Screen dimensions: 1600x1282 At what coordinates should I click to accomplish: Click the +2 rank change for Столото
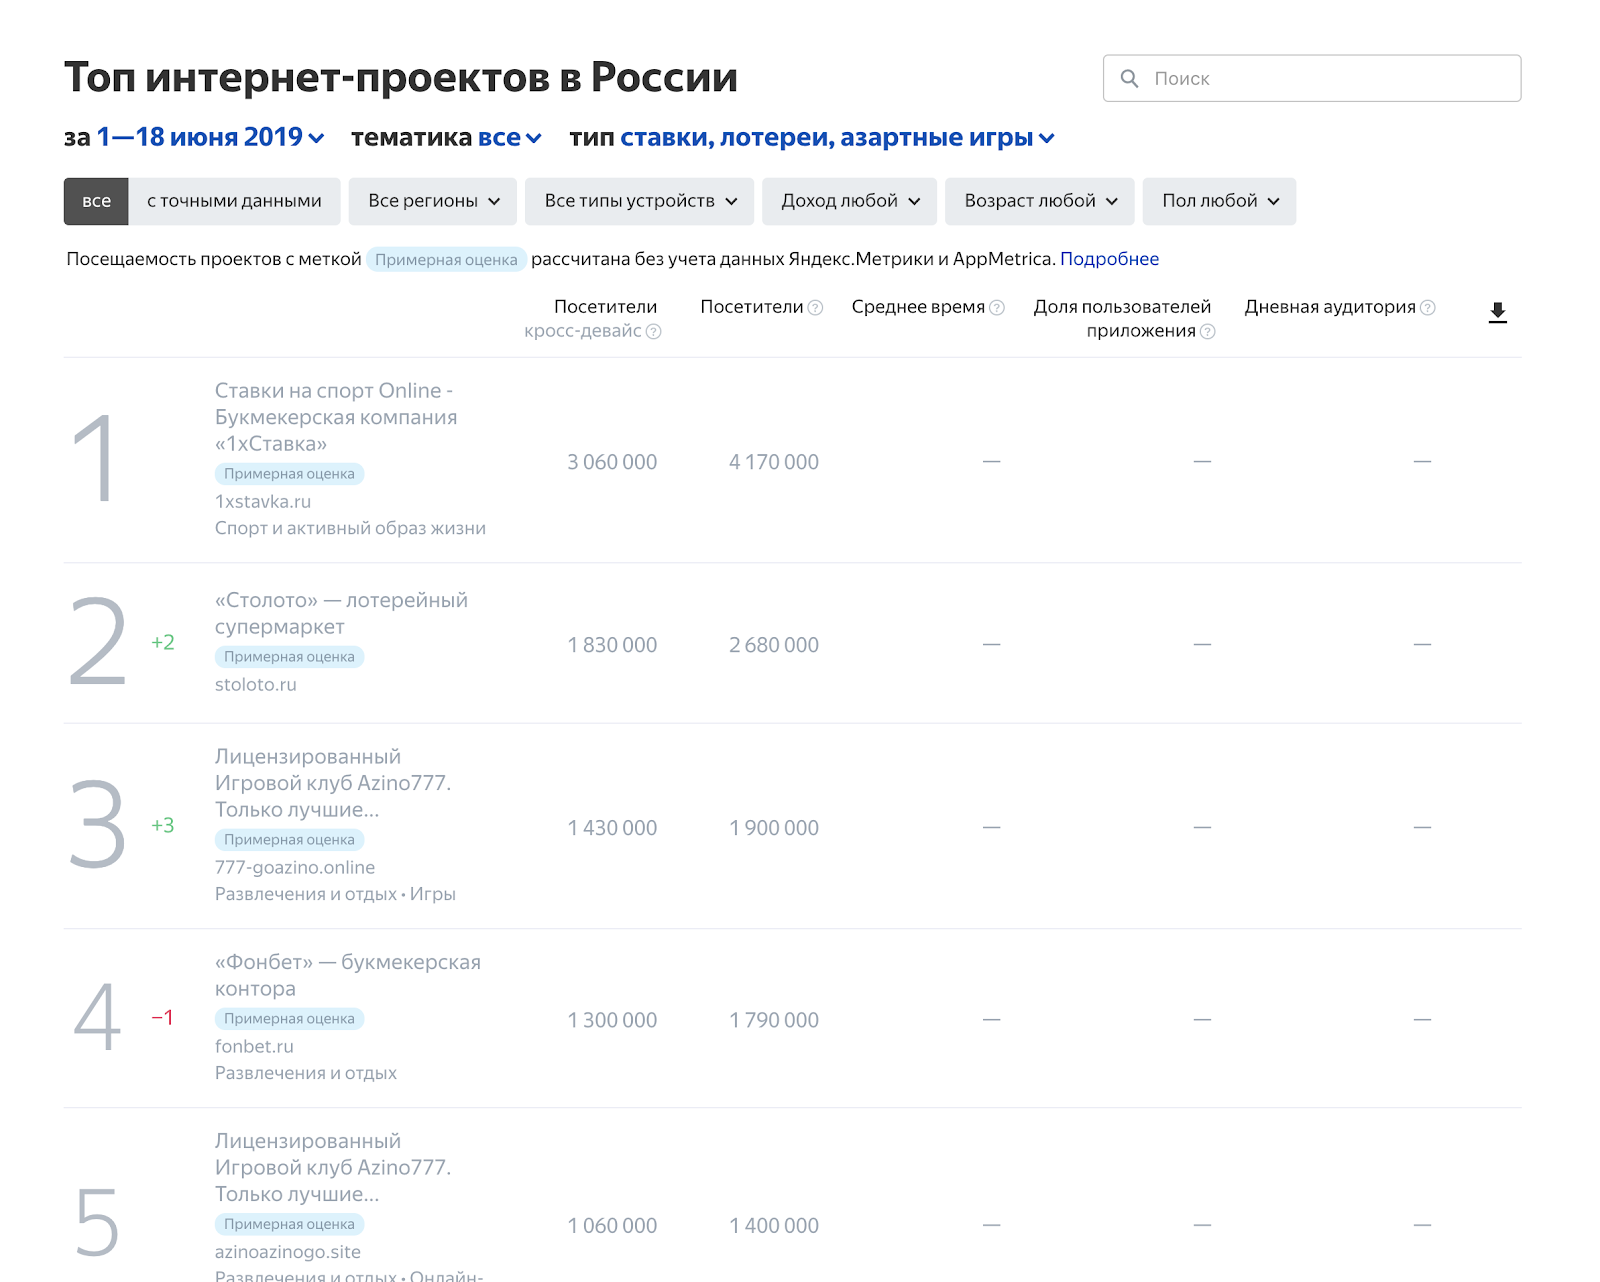(x=163, y=642)
